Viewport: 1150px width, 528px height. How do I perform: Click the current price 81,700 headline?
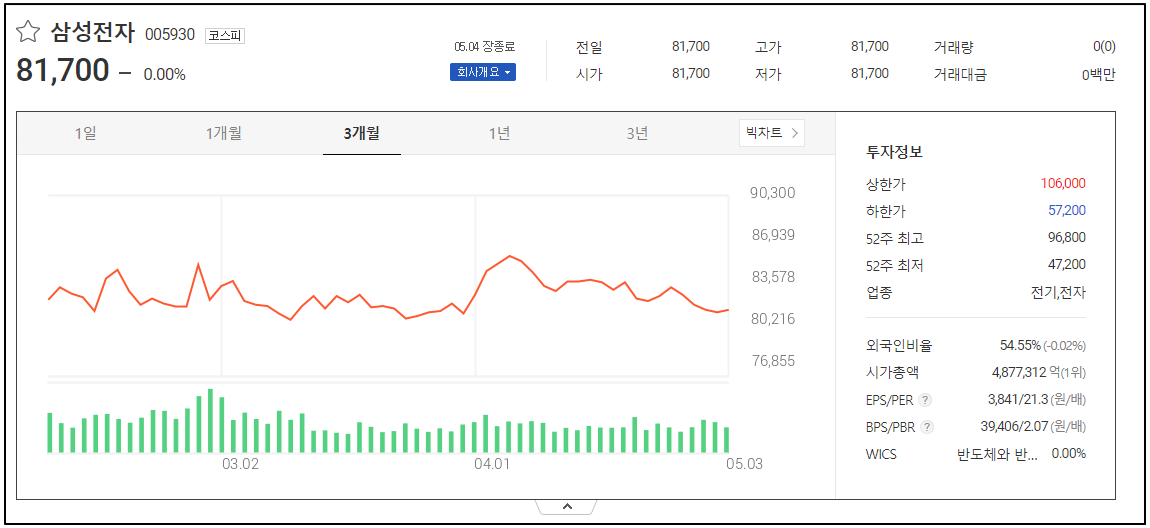click(62, 71)
